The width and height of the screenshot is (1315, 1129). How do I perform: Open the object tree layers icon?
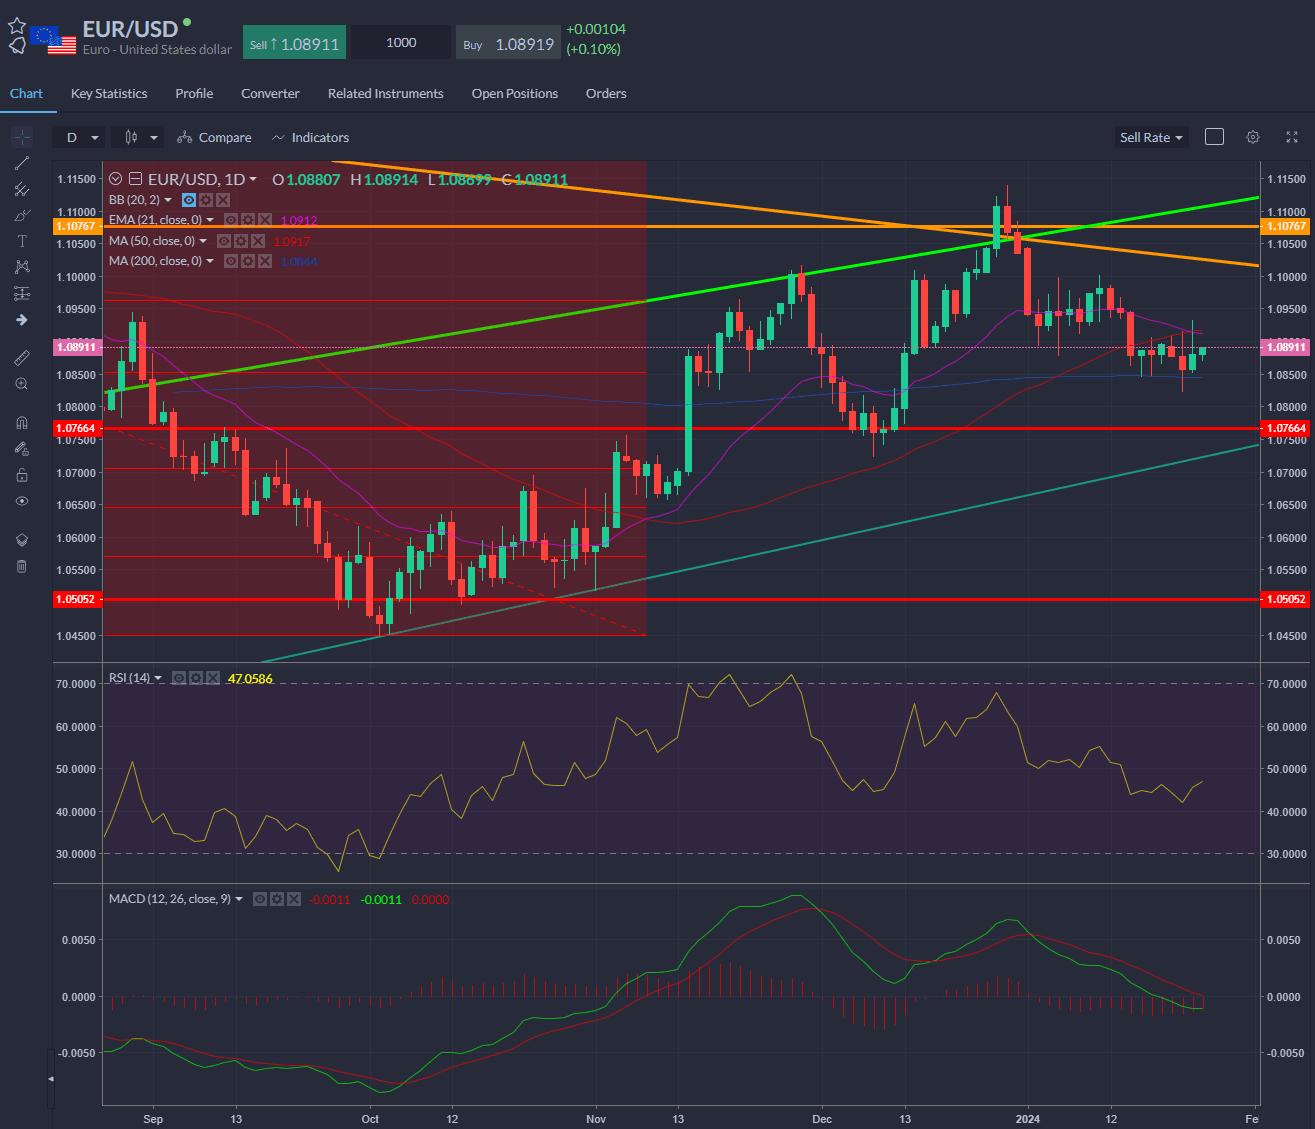pos(22,540)
